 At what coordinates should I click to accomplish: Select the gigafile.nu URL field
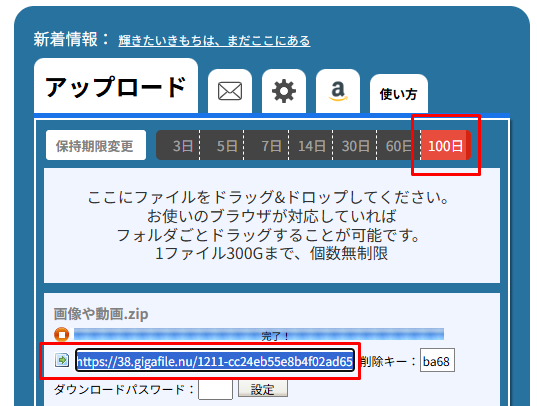tap(215, 361)
